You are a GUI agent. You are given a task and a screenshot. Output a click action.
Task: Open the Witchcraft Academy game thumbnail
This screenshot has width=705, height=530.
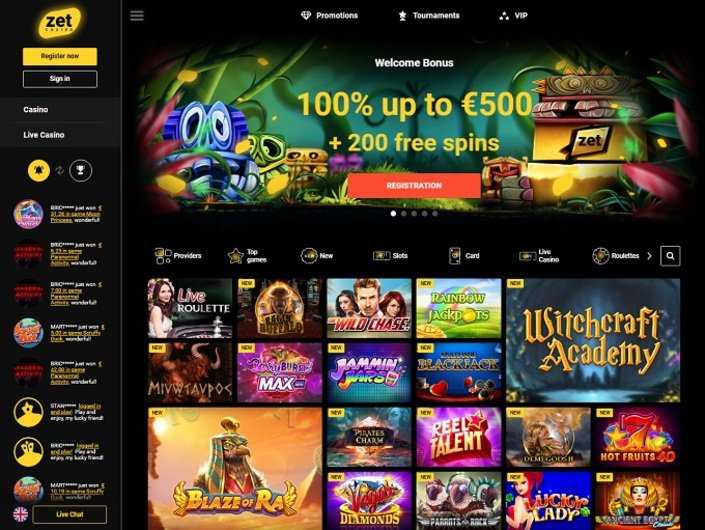coord(593,340)
